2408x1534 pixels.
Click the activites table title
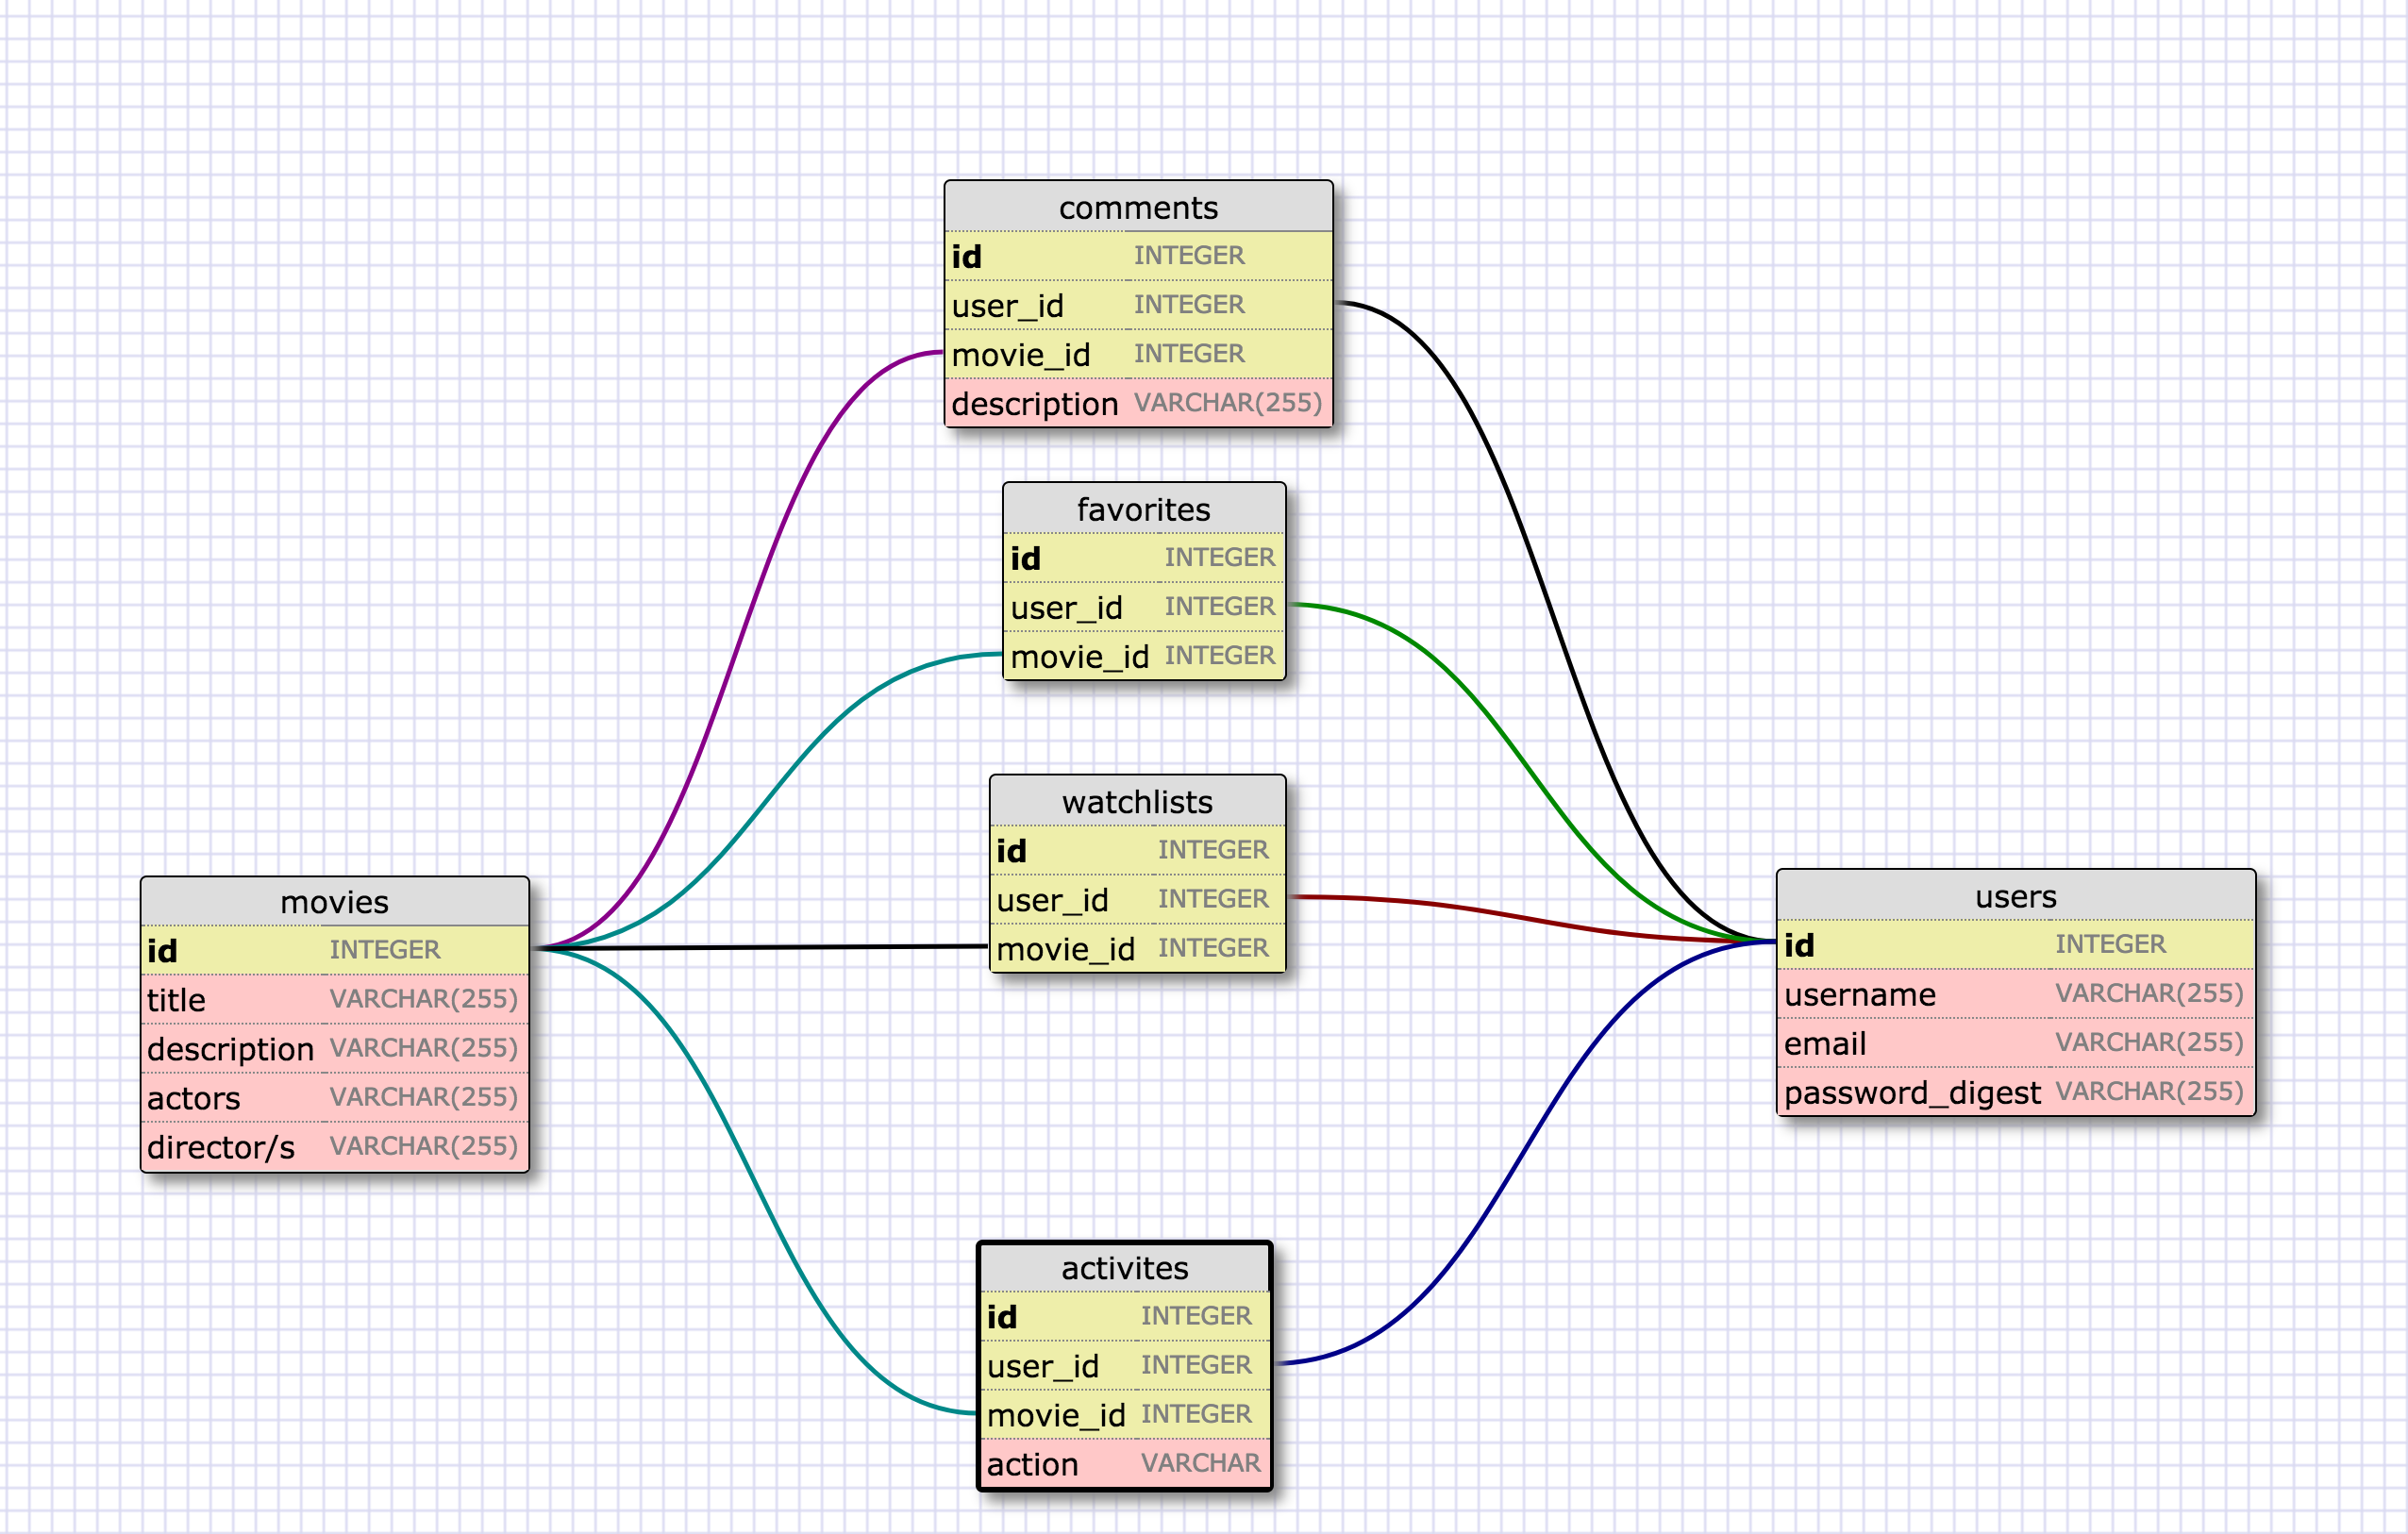tap(1124, 1267)
